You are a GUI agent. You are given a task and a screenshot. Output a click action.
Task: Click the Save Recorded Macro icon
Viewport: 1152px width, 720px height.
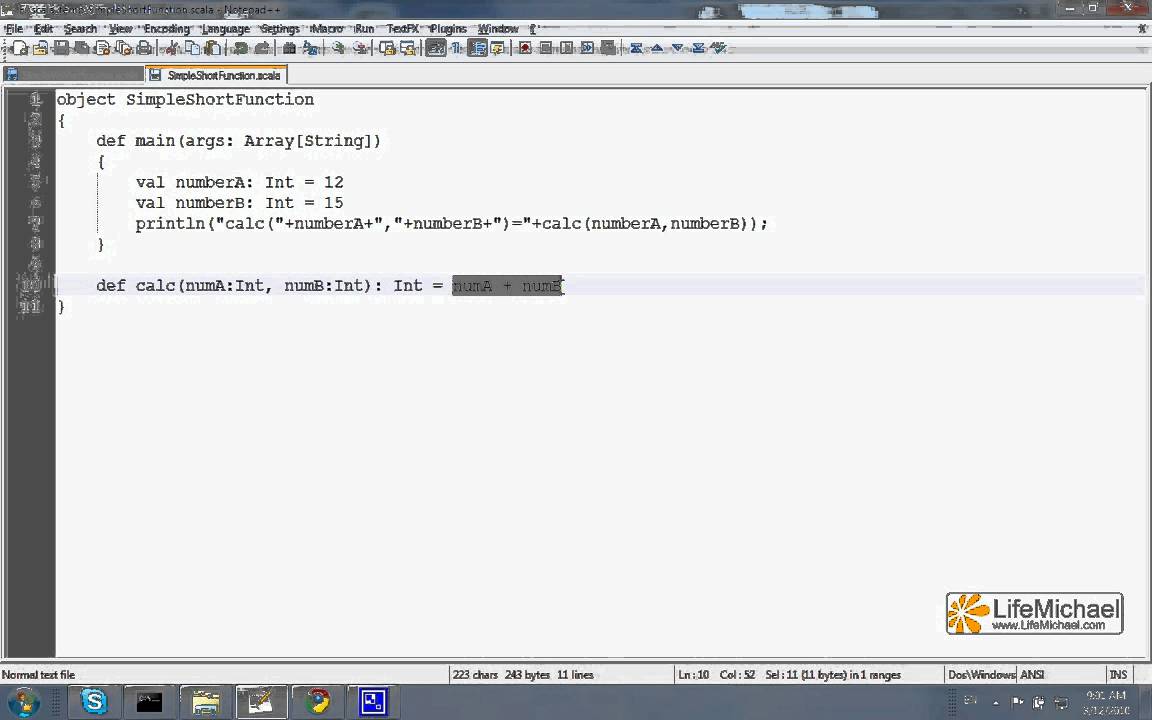pos(608,48)
